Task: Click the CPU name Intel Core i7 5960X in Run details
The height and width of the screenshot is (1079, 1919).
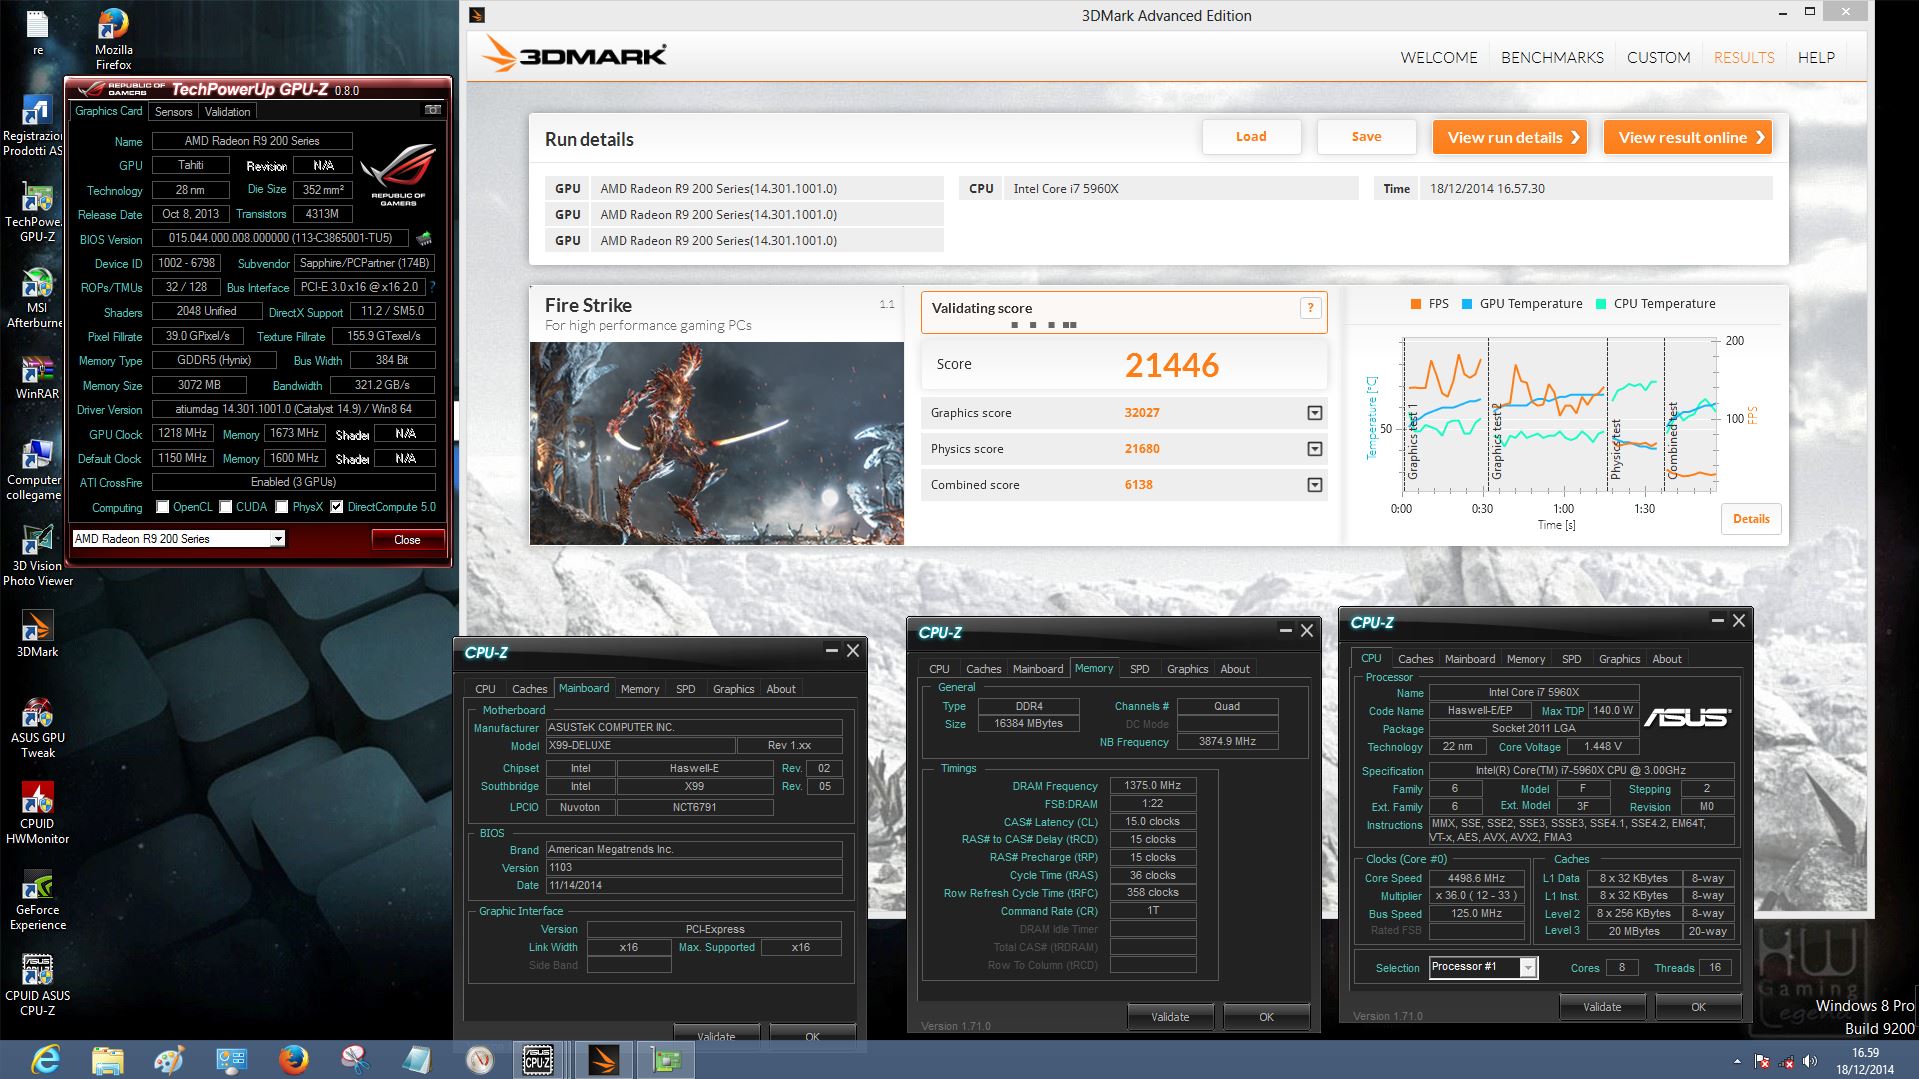Action: click(1066, 189)
